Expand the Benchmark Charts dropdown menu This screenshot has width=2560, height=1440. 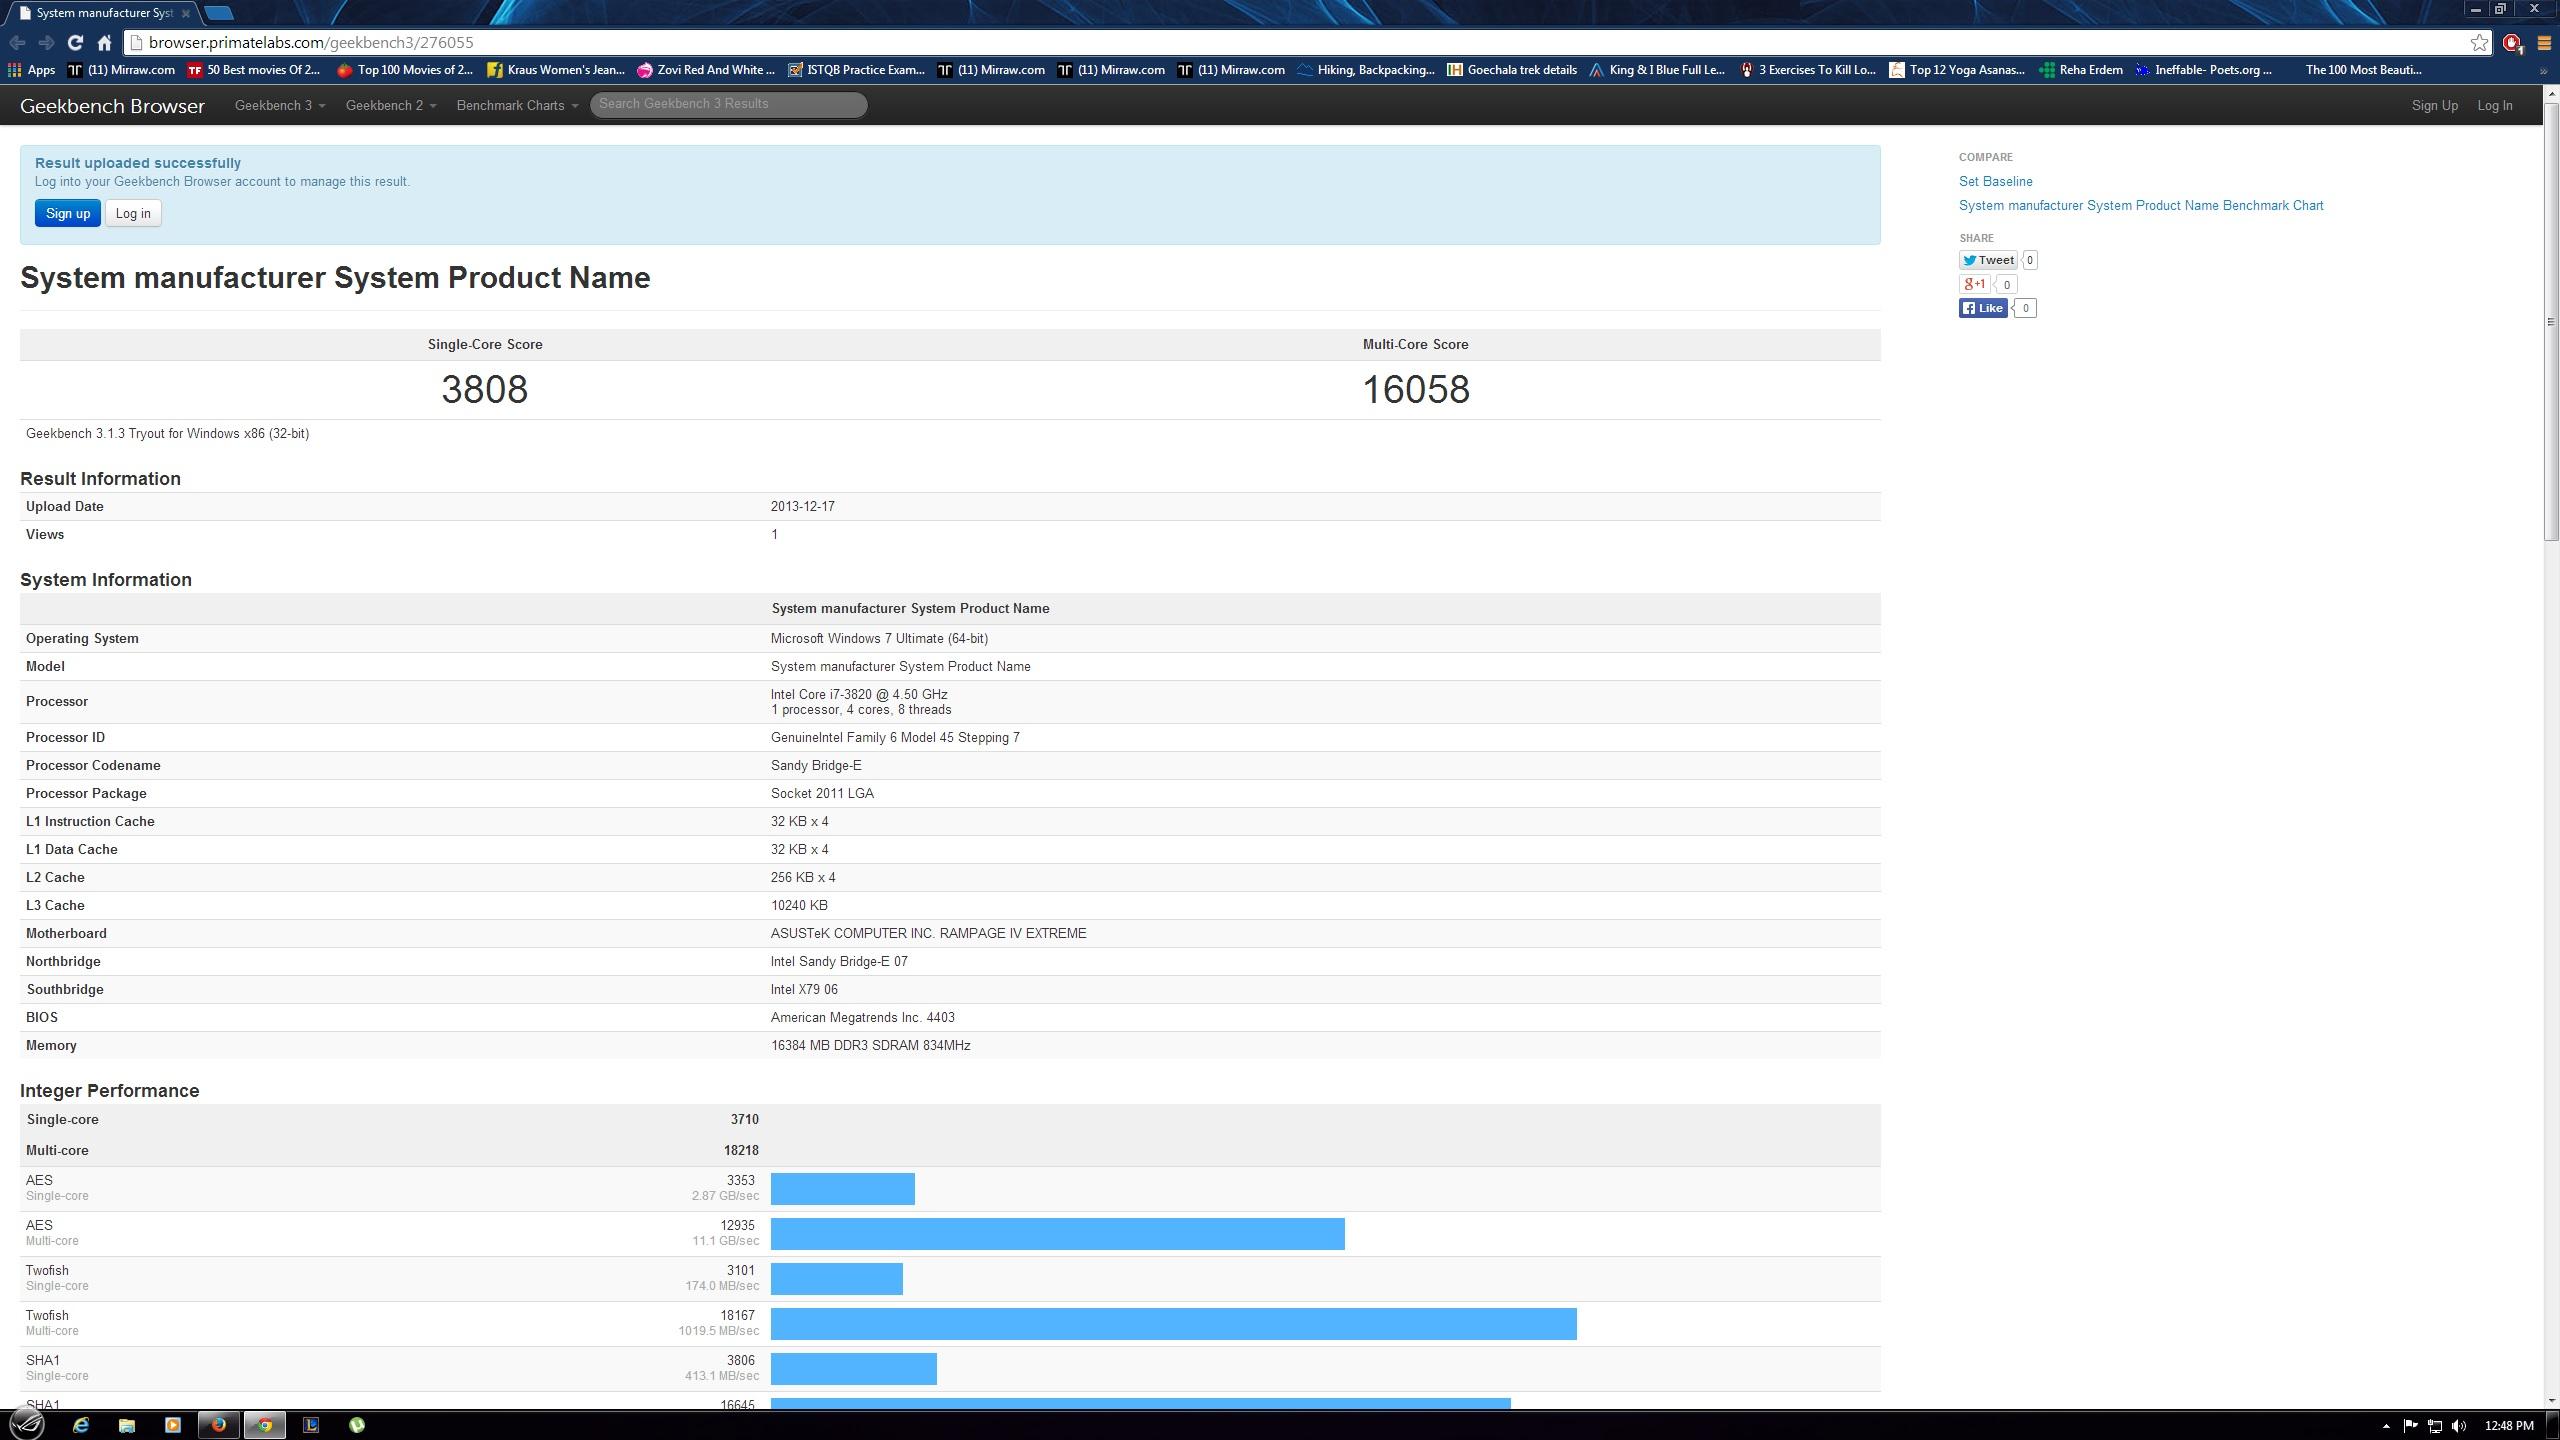(517, 105)
